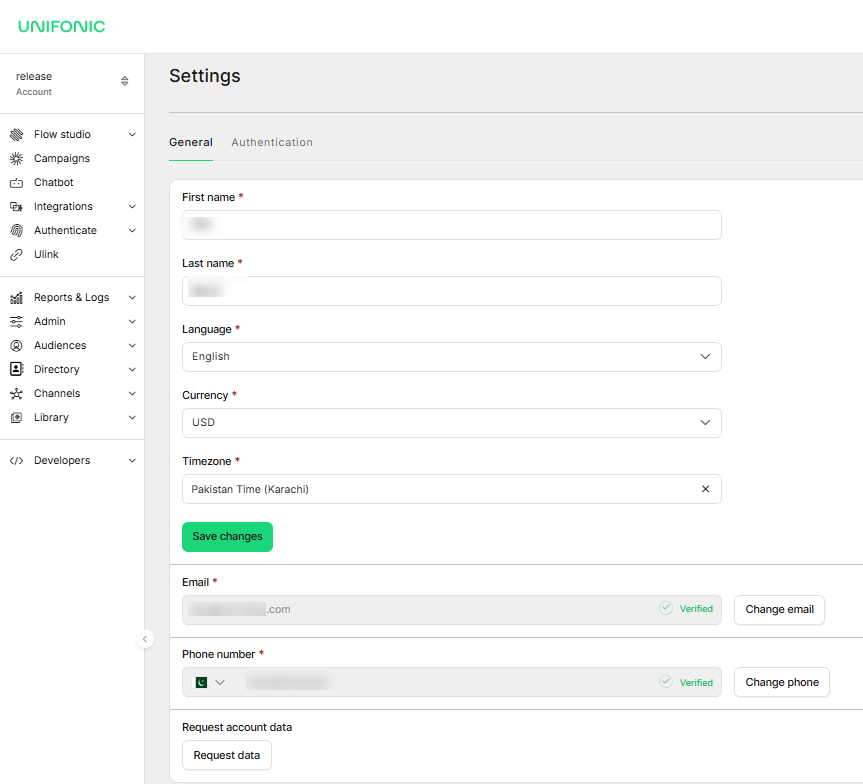
Task: Click the Directory contact-book icon
Action: point(17,369)
